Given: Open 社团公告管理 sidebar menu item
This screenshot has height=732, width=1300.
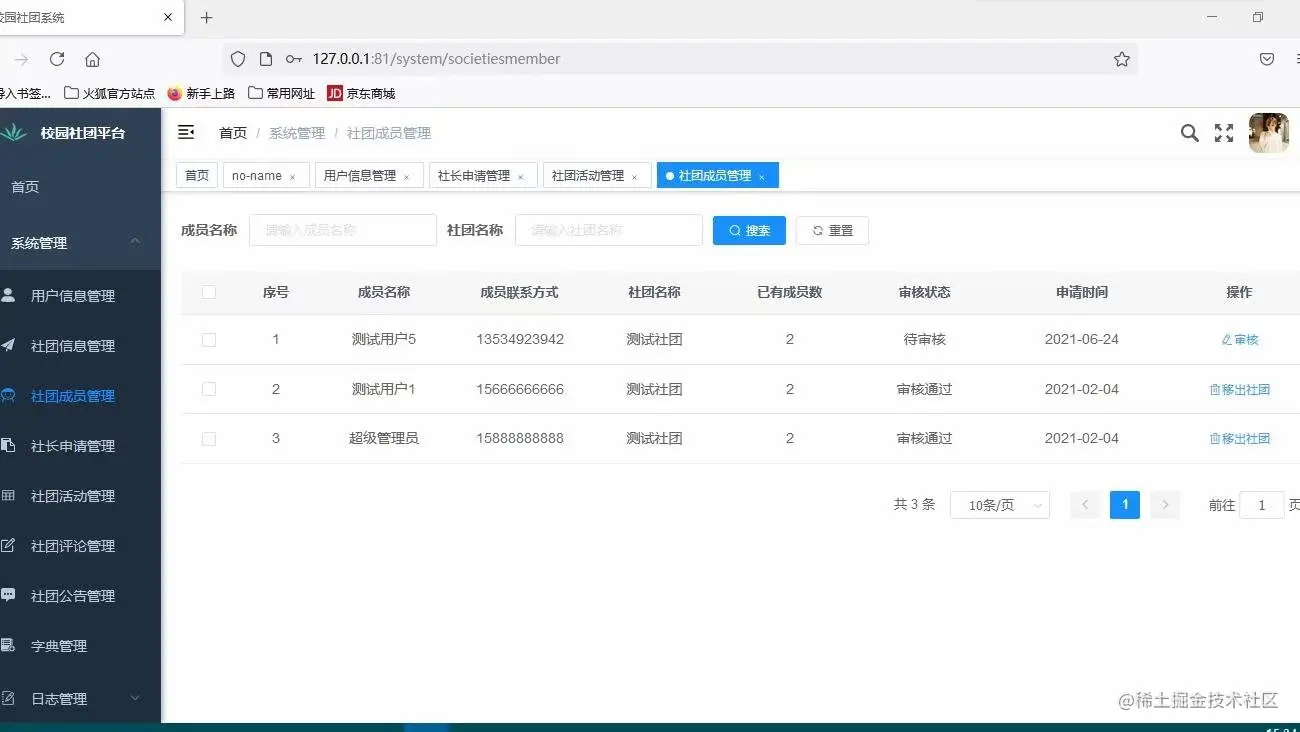Looking at the screenshot, I should point(80,596).
